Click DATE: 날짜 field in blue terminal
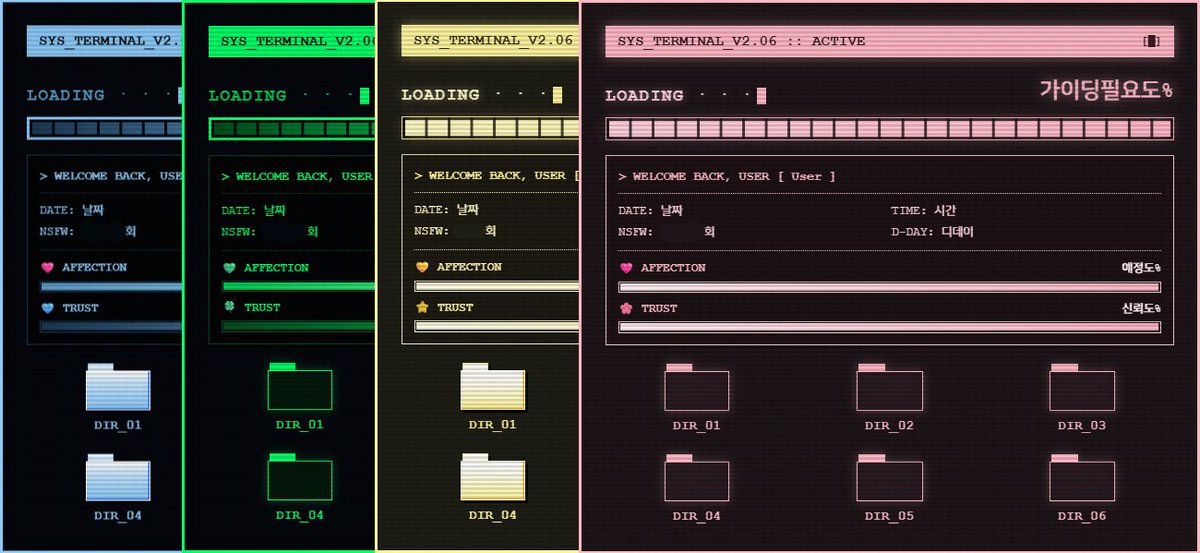The height and width of the screenshot is (553, 1200). click(x=72, y=211)
